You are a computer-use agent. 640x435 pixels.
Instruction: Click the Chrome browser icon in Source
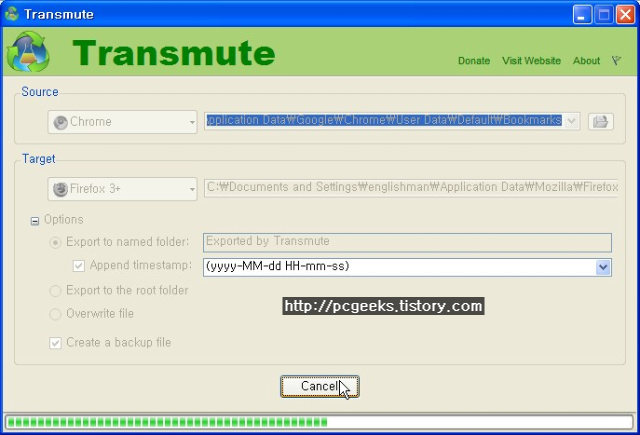coord(60,122)
